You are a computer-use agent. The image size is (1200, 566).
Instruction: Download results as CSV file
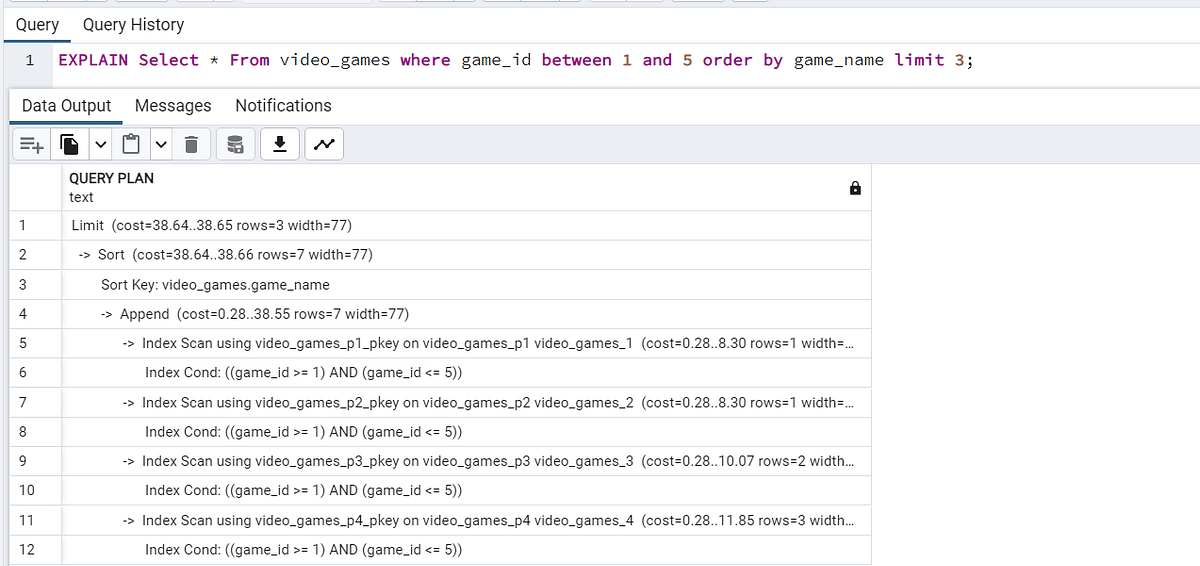(281, 146)
